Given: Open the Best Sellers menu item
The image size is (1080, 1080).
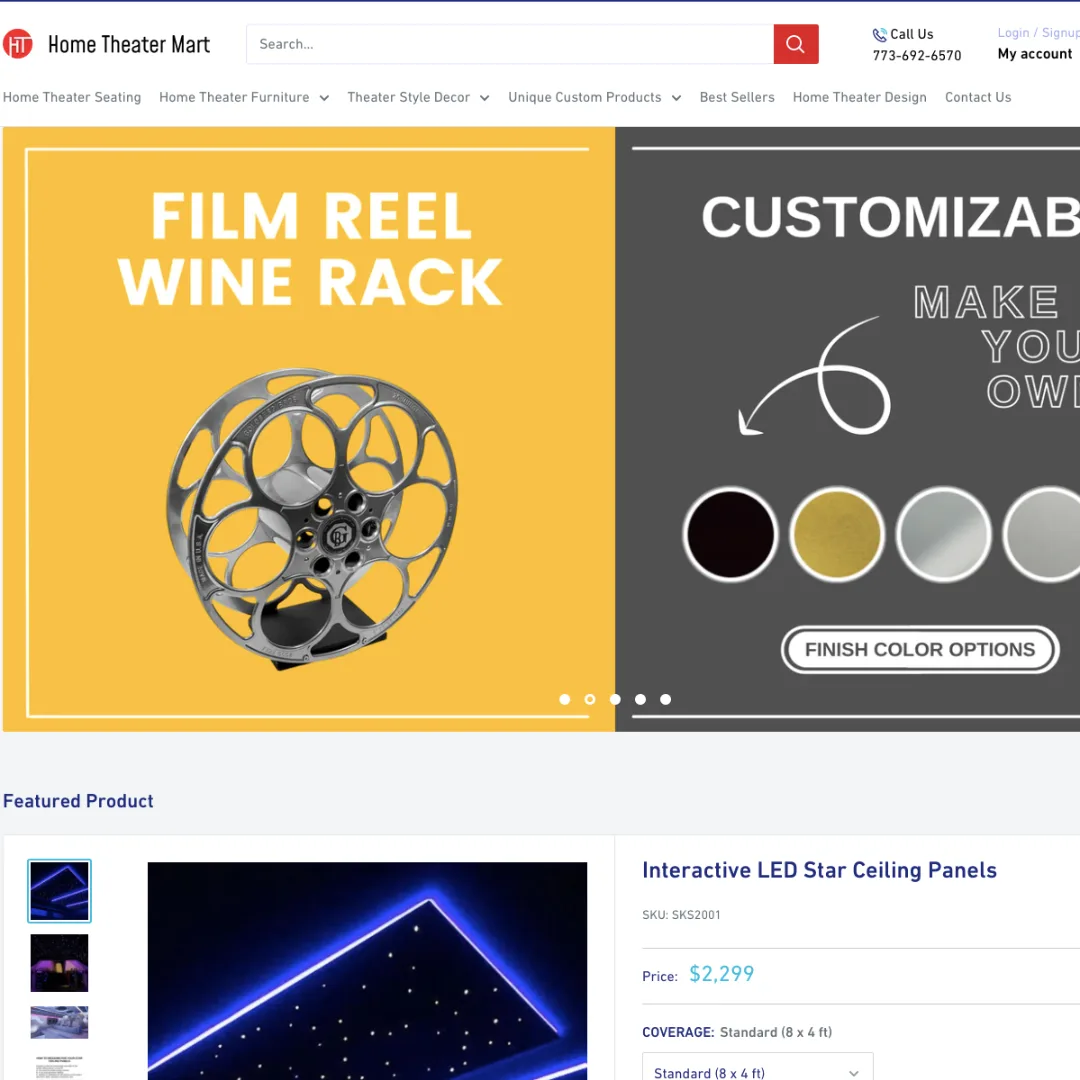Looking at the screenshot, I should 737,98.
